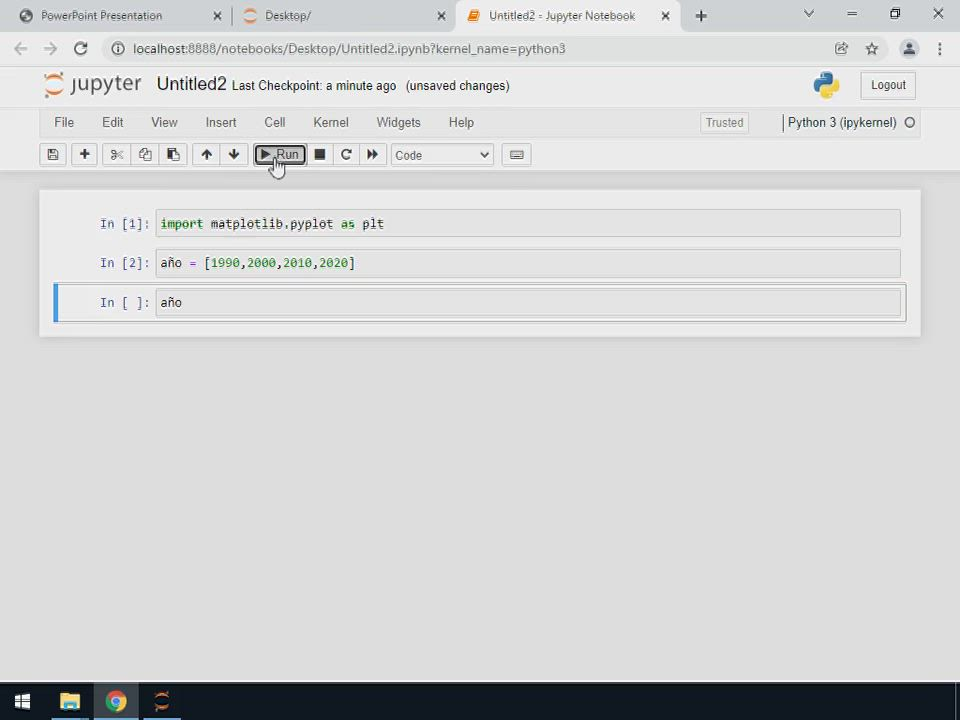Open the View menu
Viewport: 960px width, 720px height.
(x=164, y=122)
